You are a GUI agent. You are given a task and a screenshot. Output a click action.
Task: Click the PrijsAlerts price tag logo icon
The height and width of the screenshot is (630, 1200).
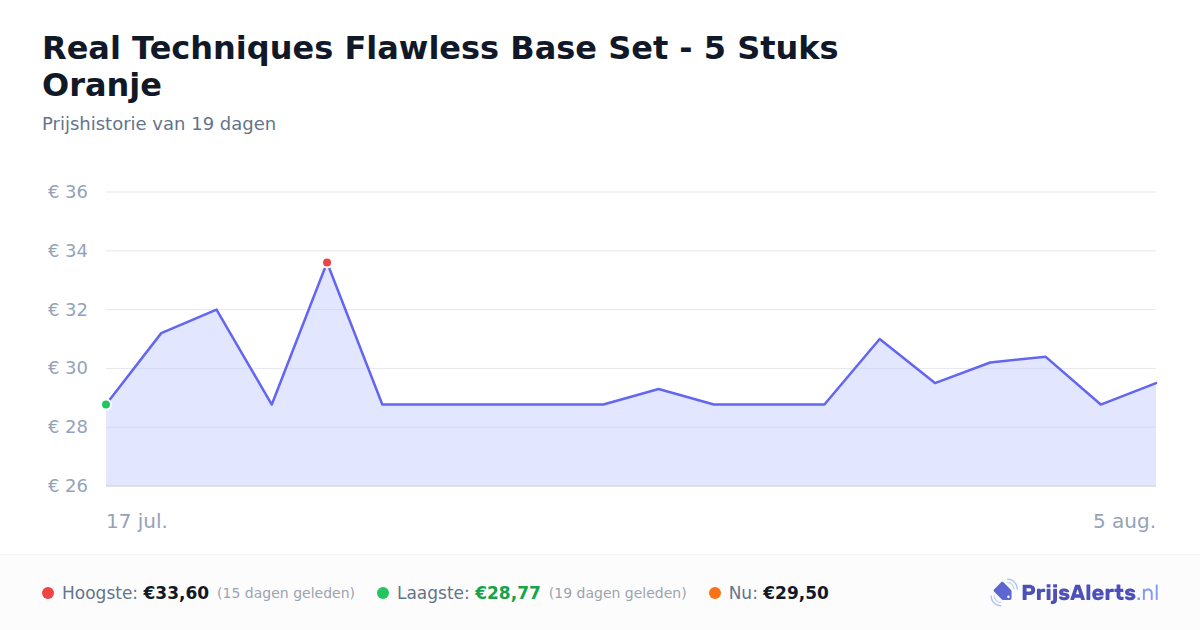(x=1003, y=593)
